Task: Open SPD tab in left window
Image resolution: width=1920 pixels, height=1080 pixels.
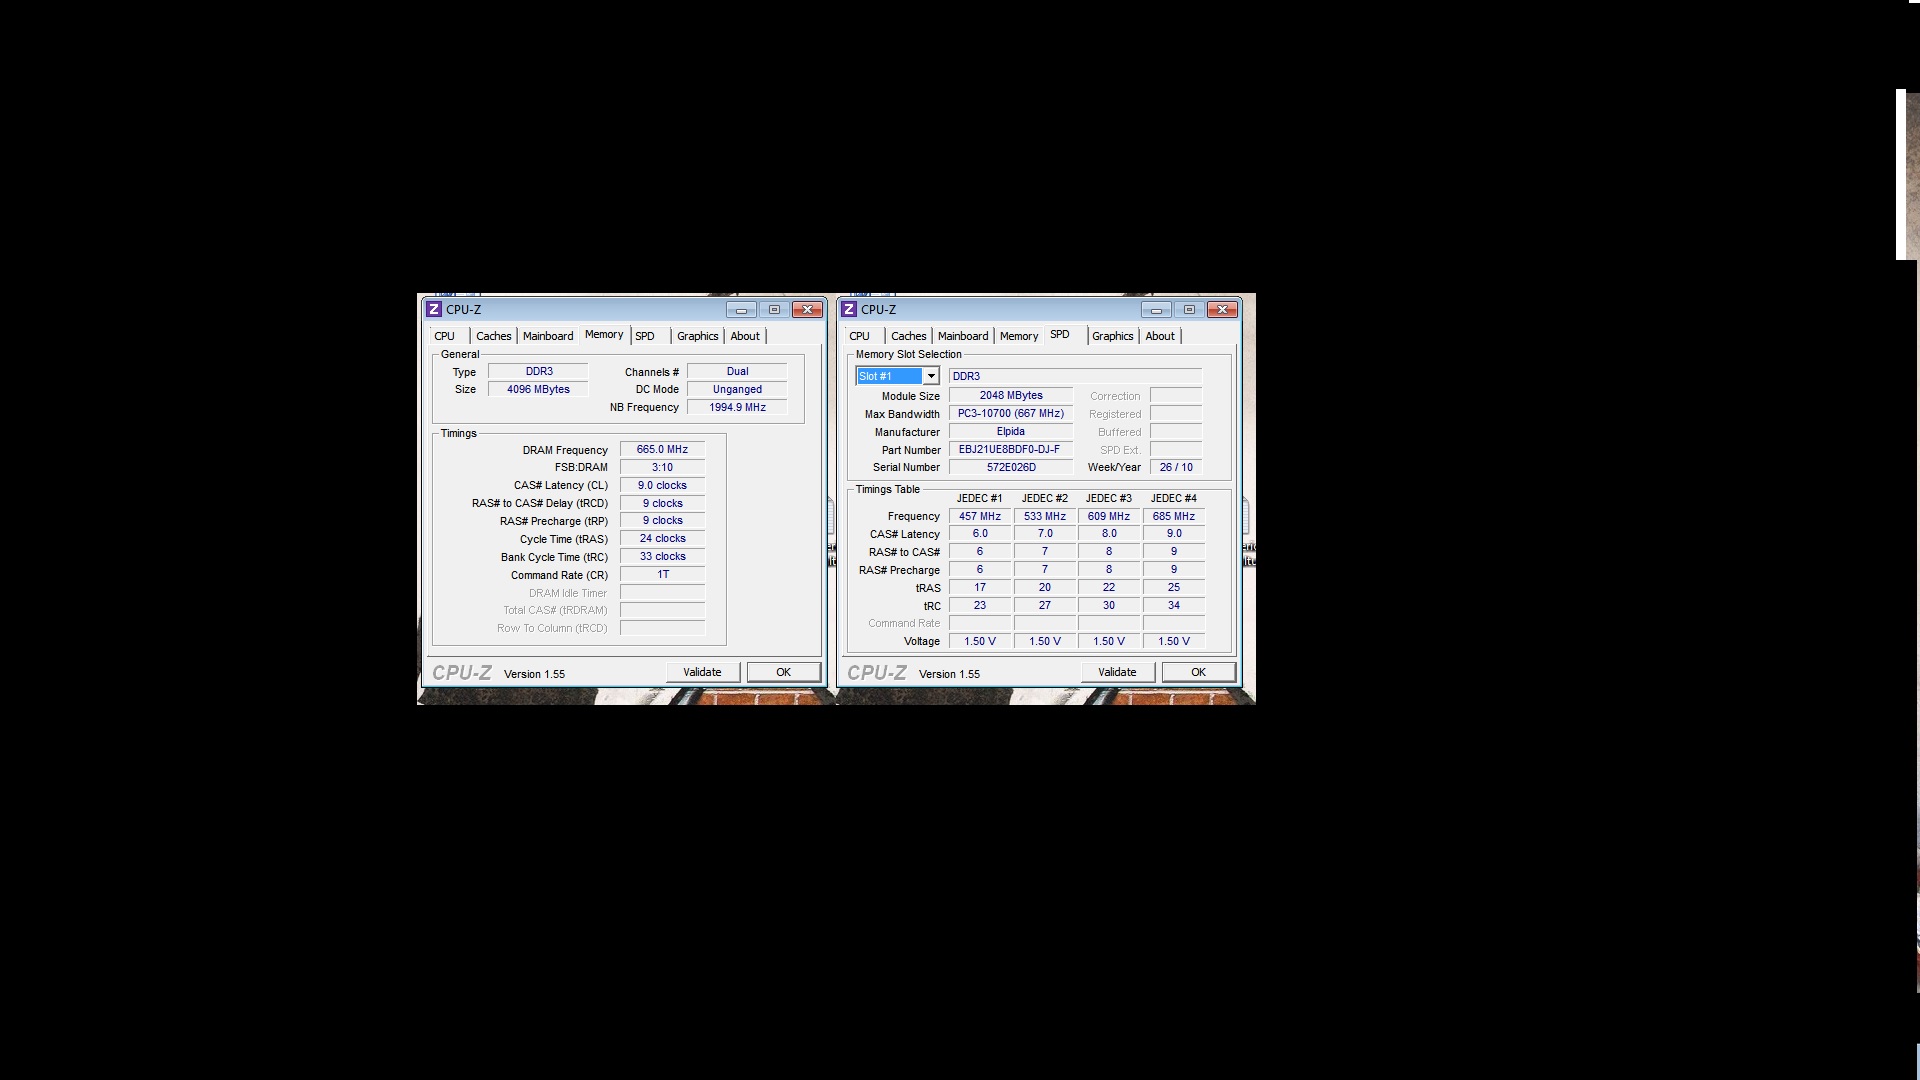Action: click(645, 336)
